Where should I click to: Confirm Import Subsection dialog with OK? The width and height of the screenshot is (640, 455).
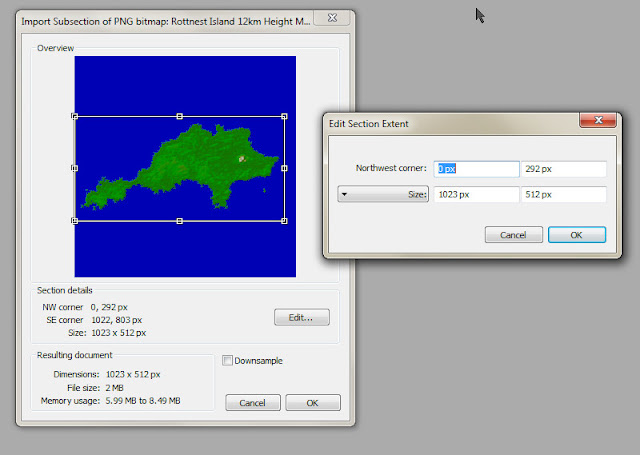313,403
